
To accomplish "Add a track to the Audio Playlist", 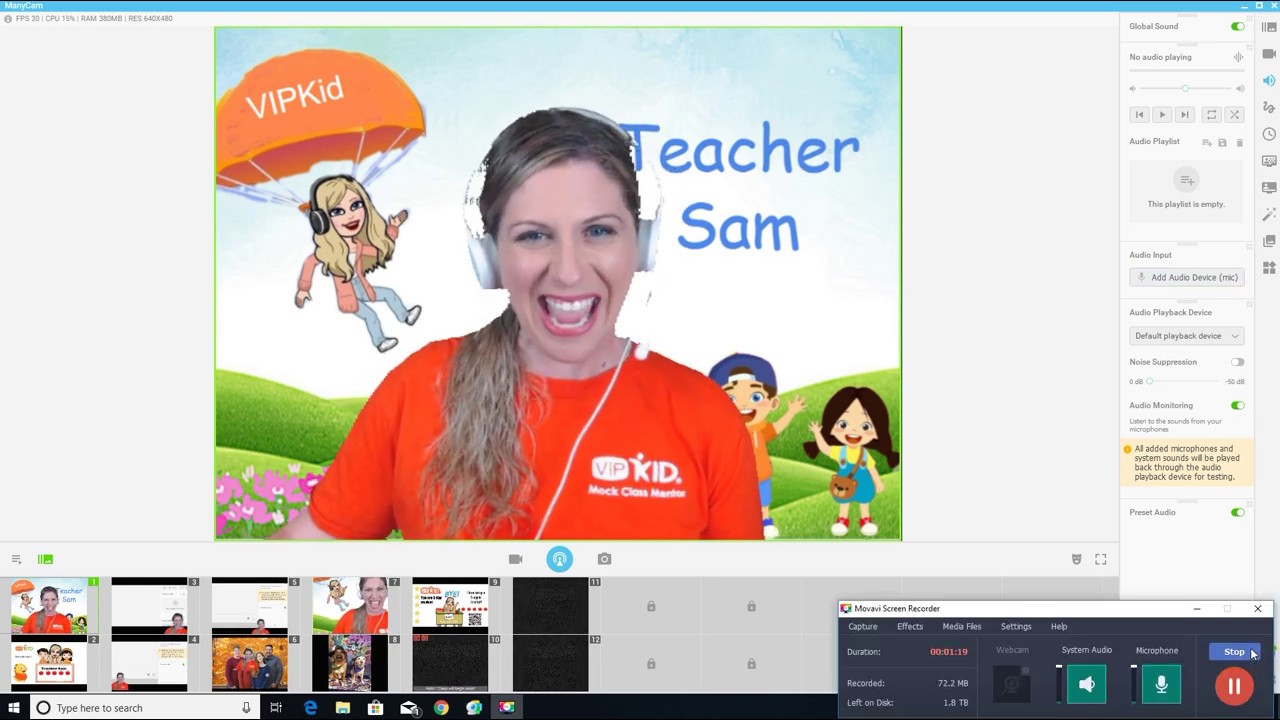I will (x=1207, y=142).
